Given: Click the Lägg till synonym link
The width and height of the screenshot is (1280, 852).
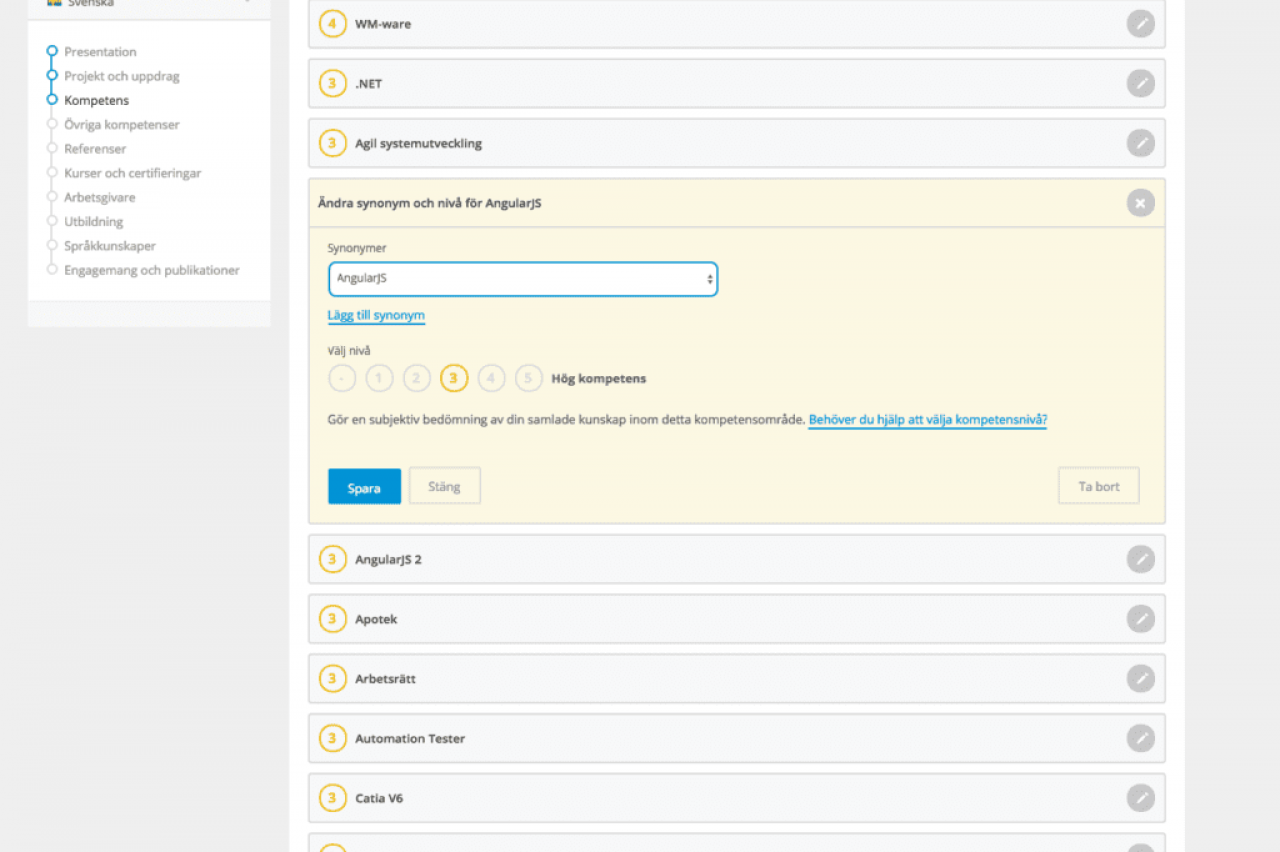Looking at the screenshot, I should pos(376,316).
